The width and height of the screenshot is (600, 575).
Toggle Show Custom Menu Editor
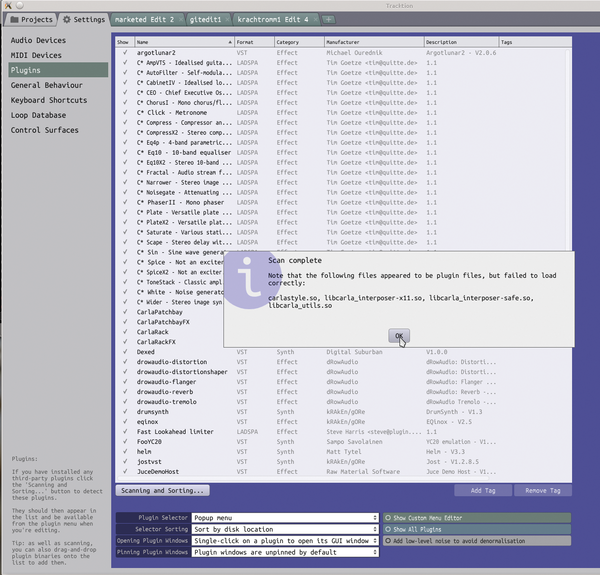[x=477, y=518]
